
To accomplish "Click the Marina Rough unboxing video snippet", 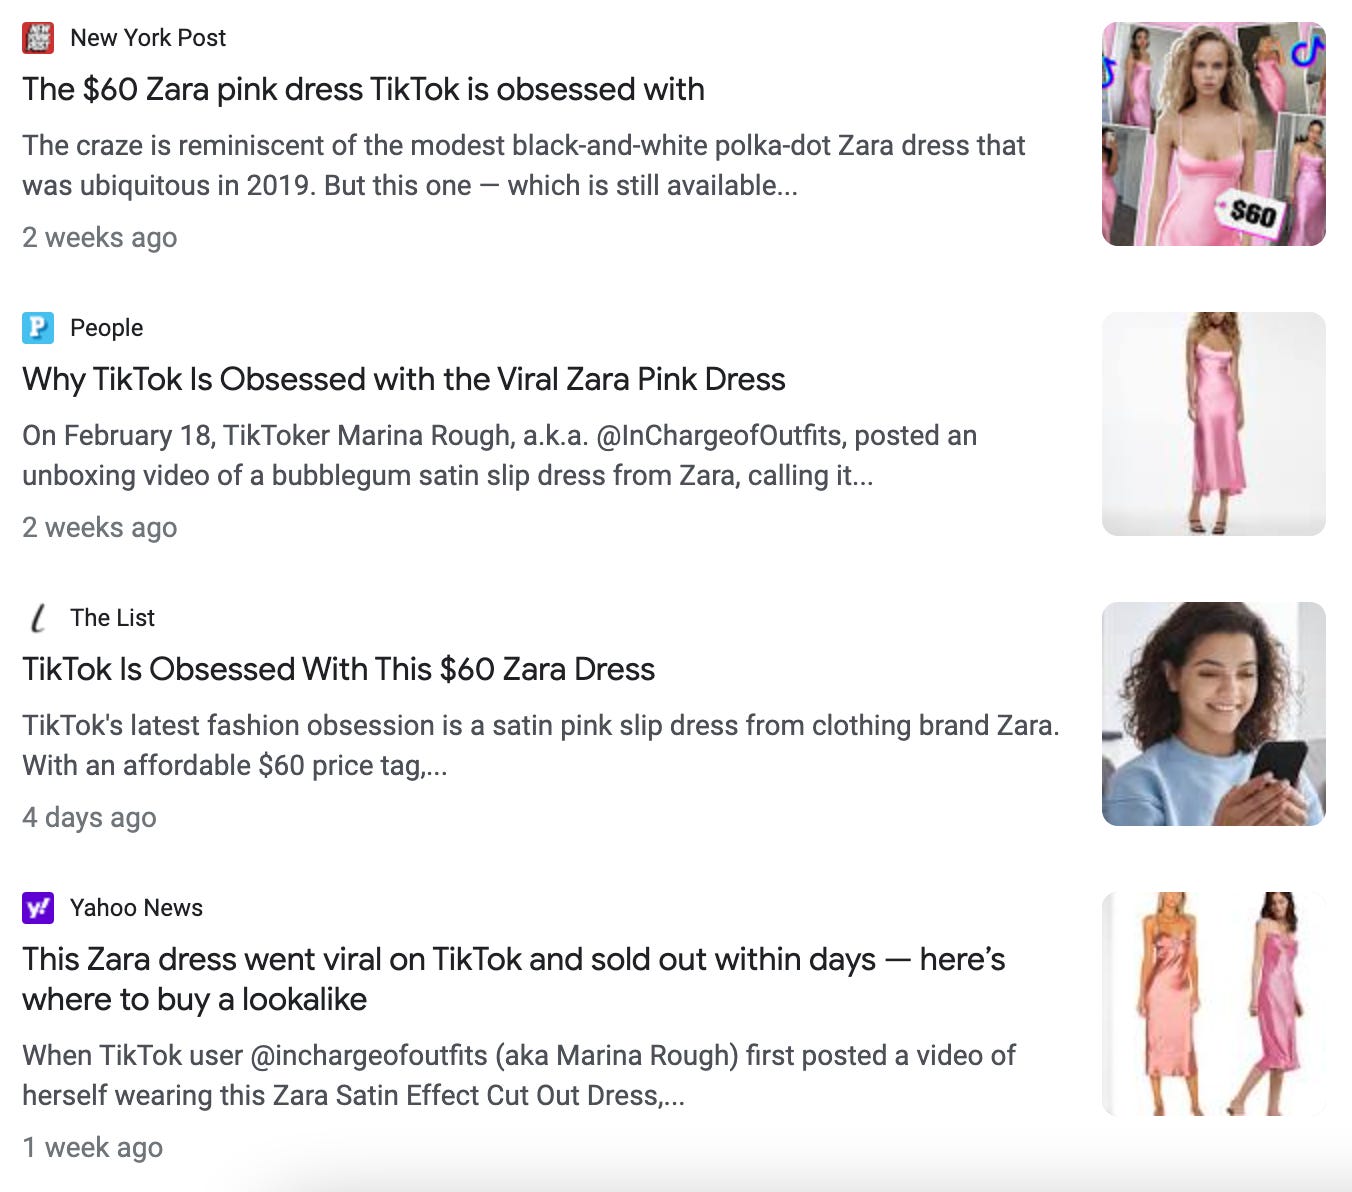I will [x=499, y=455].
